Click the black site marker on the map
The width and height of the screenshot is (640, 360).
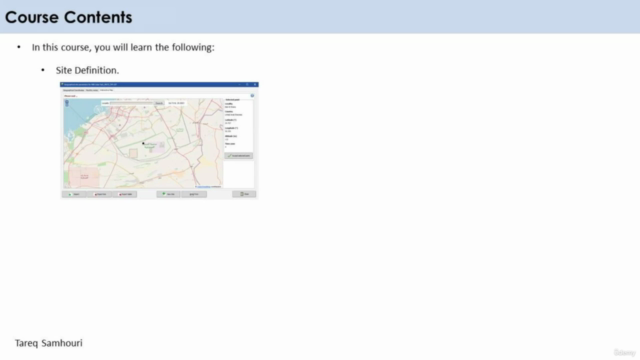point(143,143)
